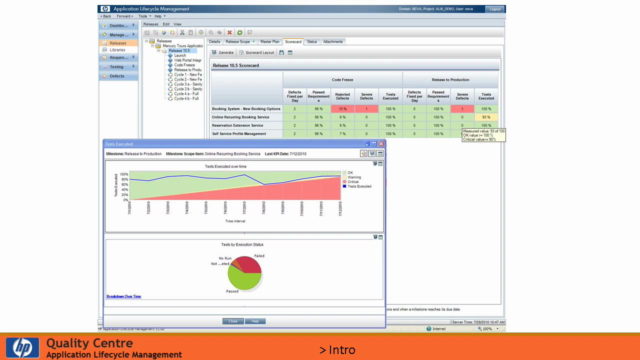The height and width of the screenshot is (360, 640).
Task: Collapse the Release 10.5 tree node
Action: [x=159, y=51]
